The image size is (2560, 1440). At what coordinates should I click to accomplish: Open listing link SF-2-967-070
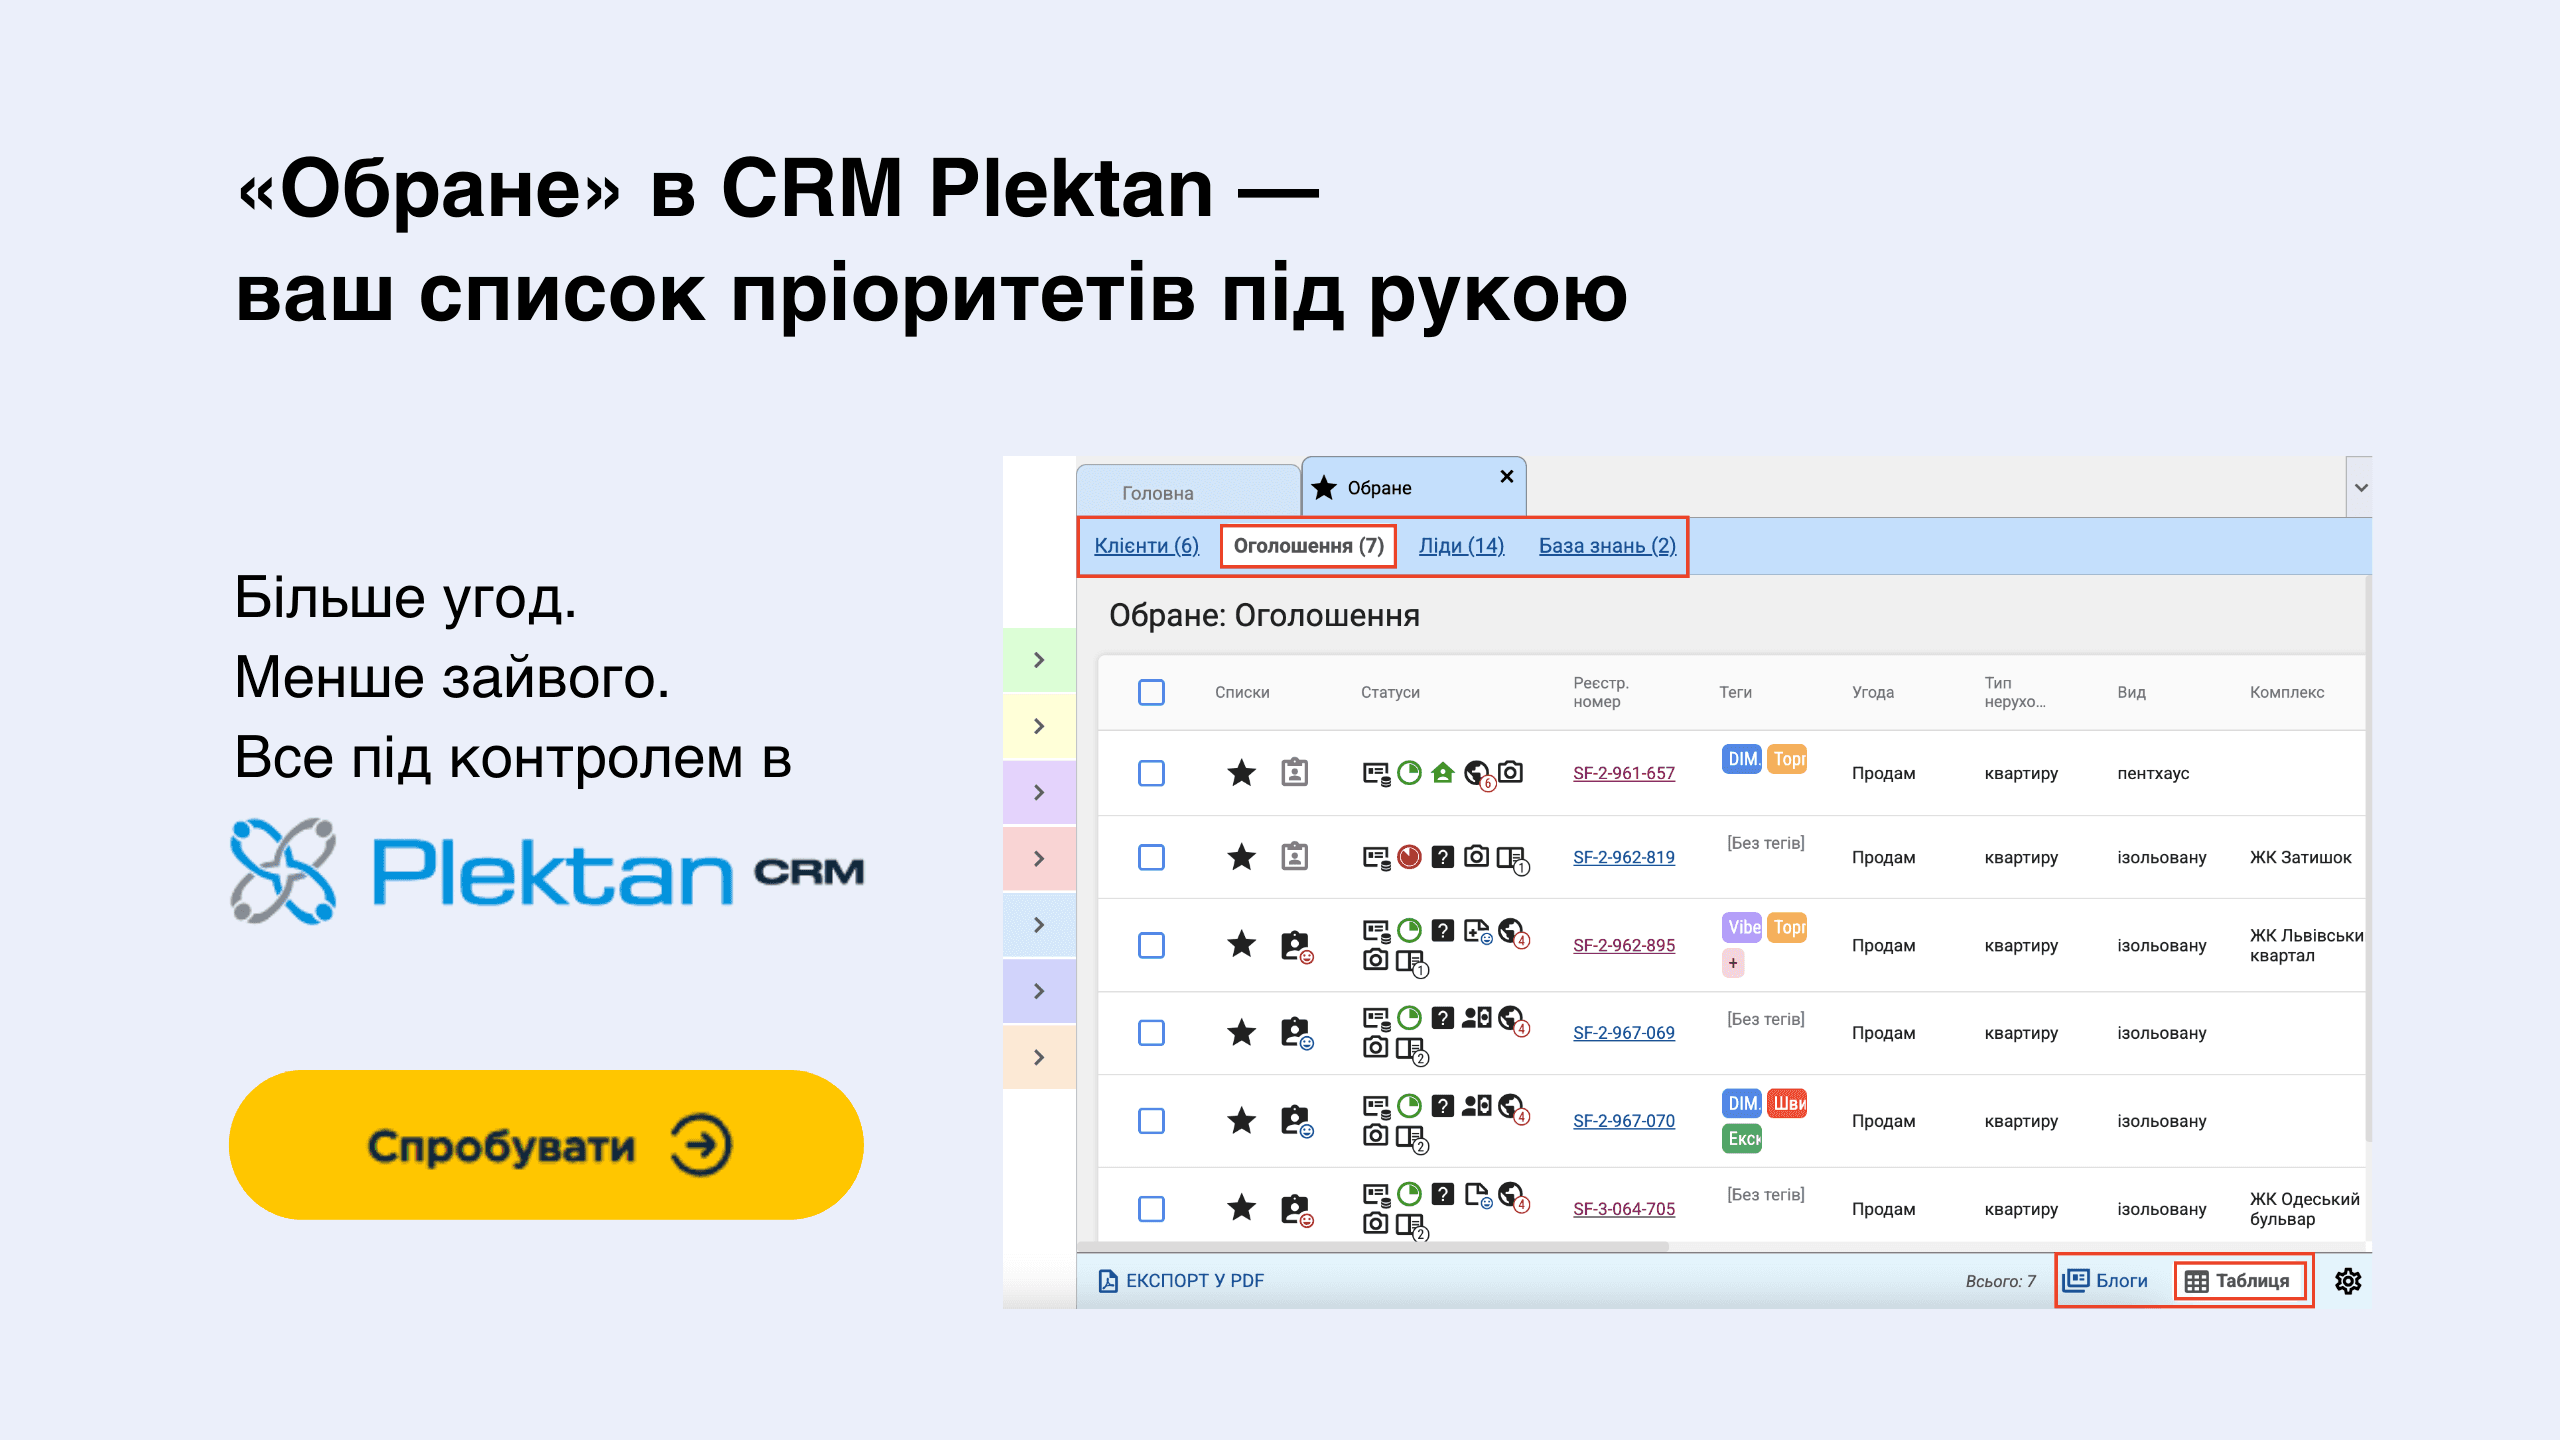pyautogui.click(x=1623, y=1121)
